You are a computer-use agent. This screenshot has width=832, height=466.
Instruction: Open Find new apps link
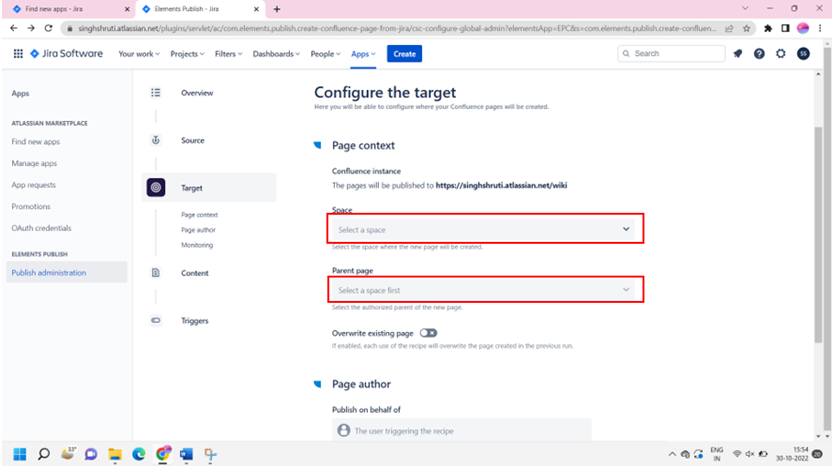click(x=36, y=142)
